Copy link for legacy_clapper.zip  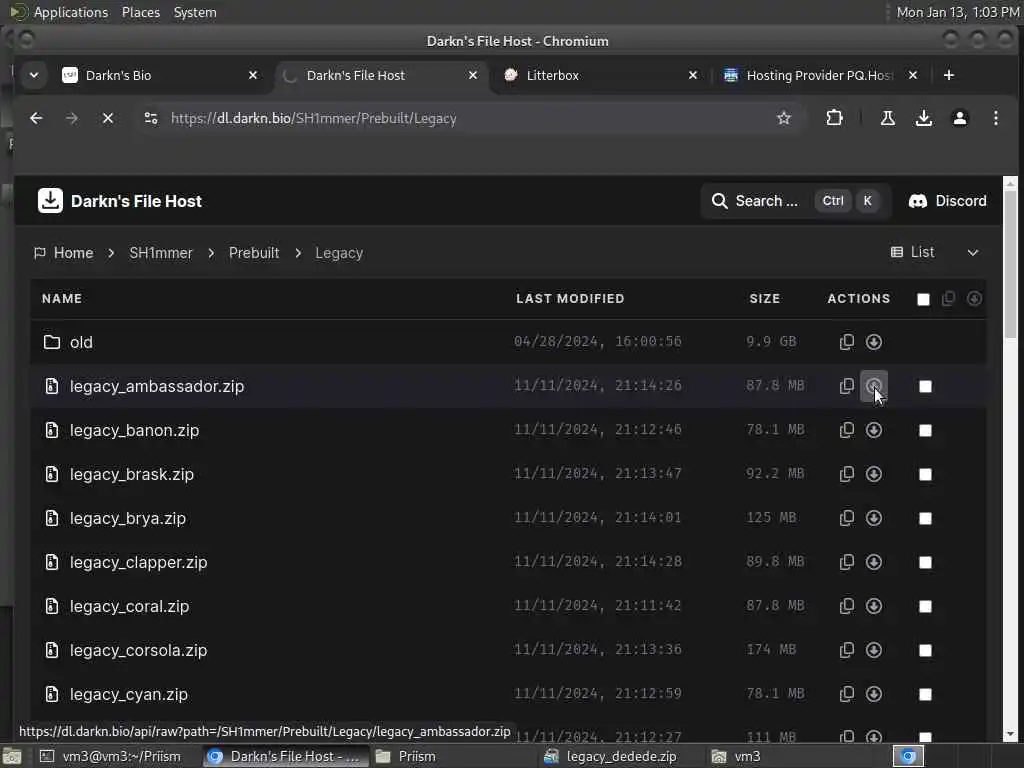pyautogui.click(x=846, y=562)
